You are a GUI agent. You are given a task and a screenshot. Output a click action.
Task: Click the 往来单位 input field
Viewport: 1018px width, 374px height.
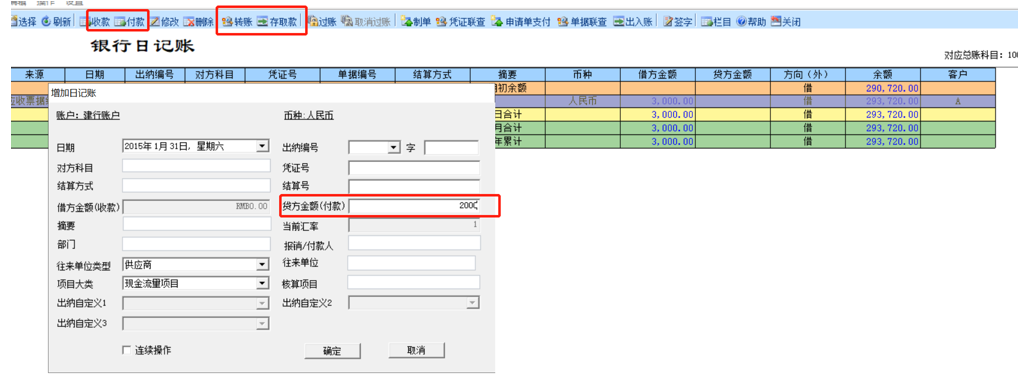pyautogui.click(x=412, y=263)
